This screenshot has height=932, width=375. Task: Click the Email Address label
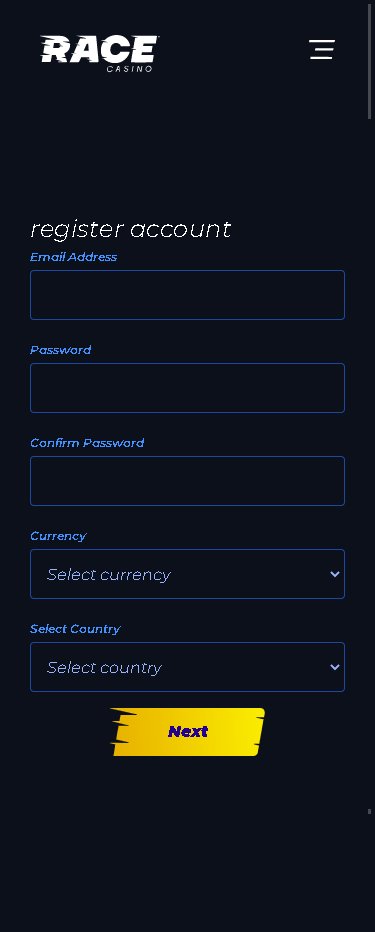click(x=74, y=257)
